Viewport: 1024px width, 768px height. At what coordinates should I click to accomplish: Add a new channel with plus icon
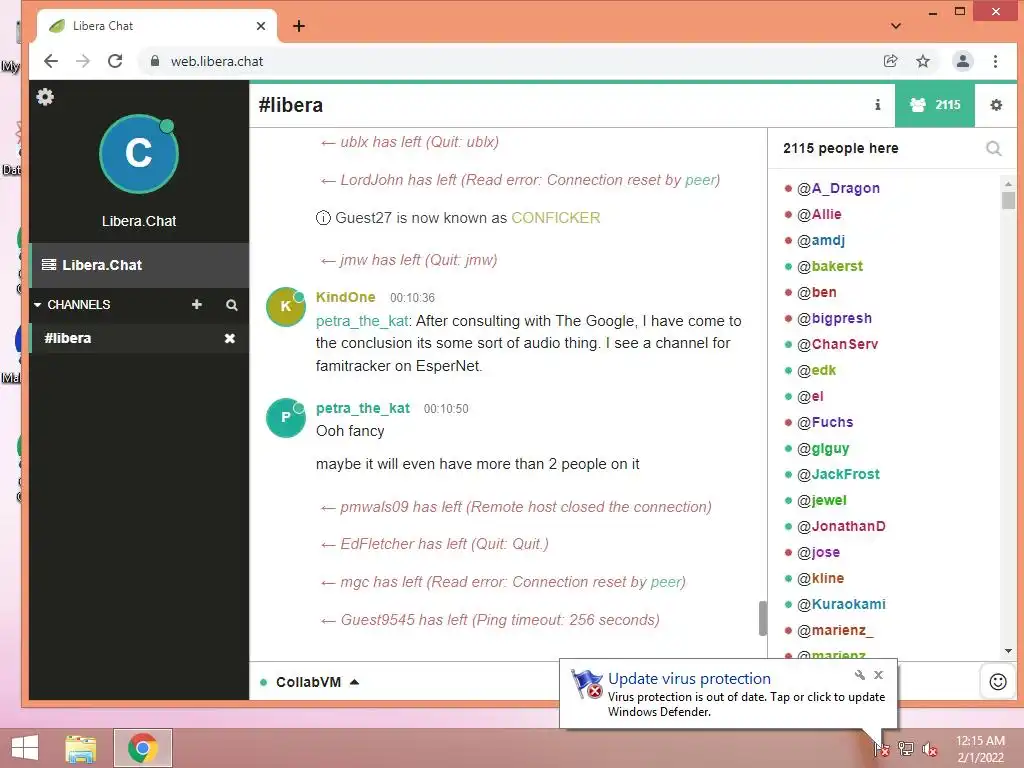click(x=197, y=304)
